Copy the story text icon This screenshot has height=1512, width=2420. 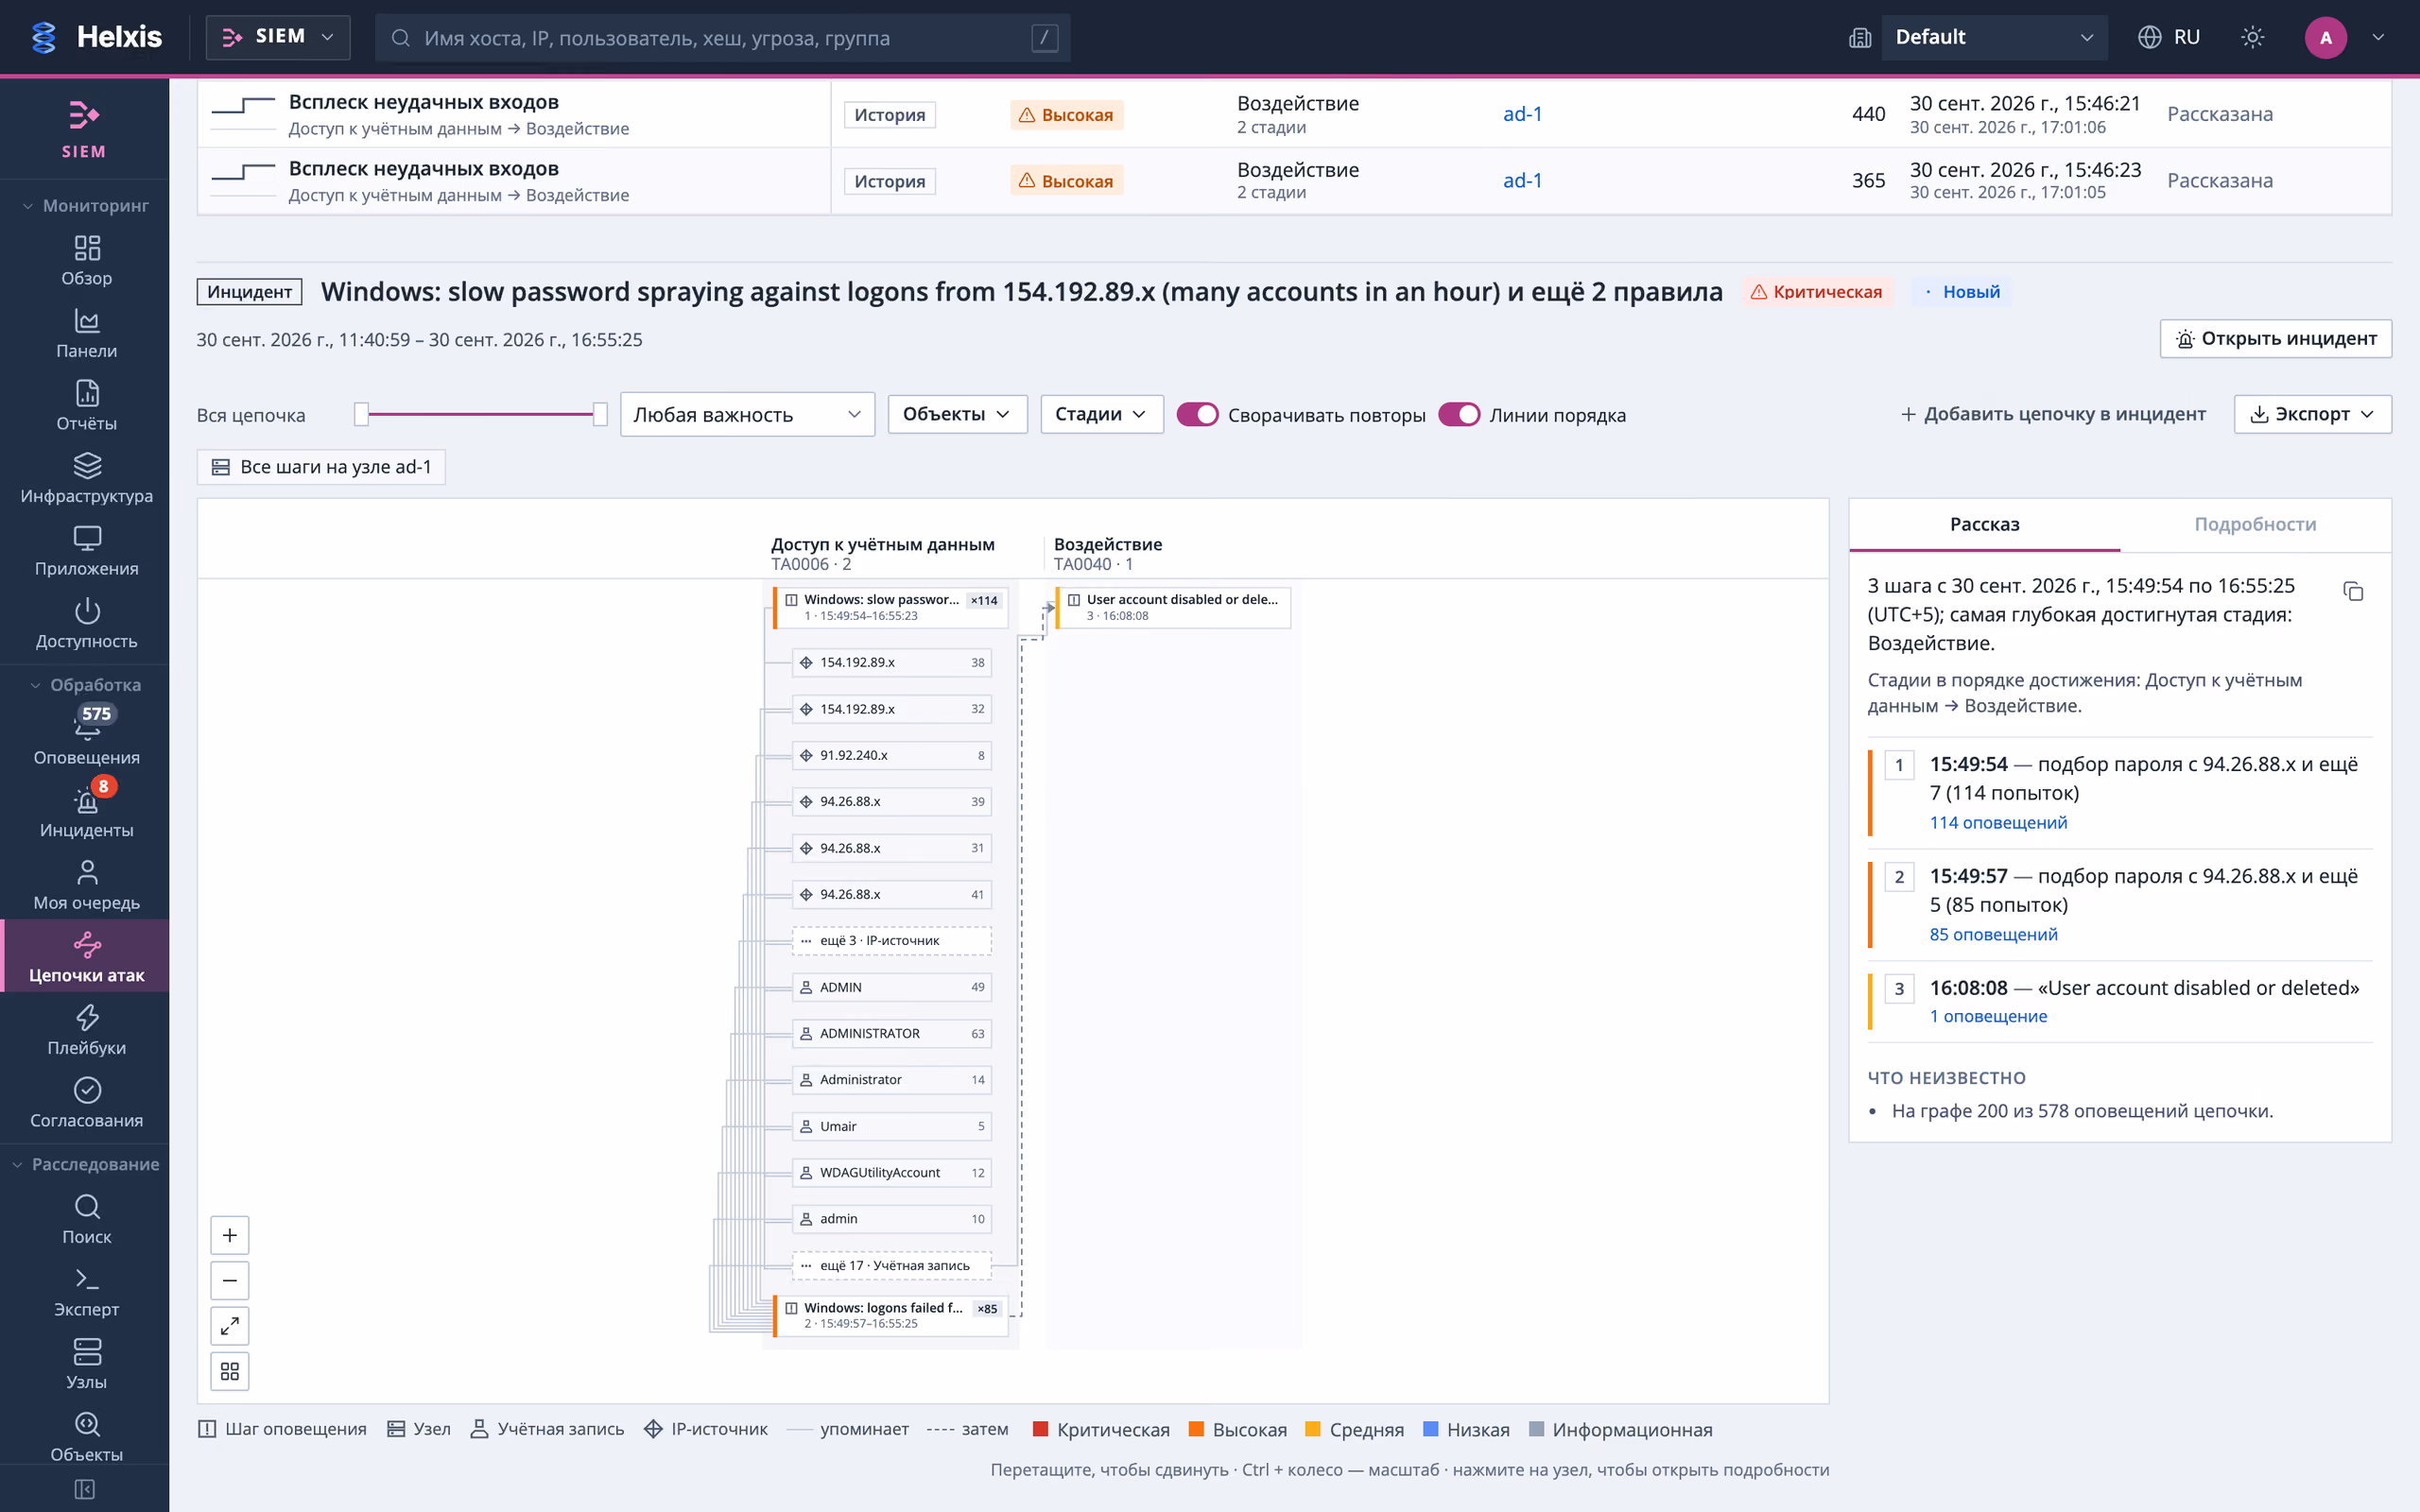tap(2353, 591)
